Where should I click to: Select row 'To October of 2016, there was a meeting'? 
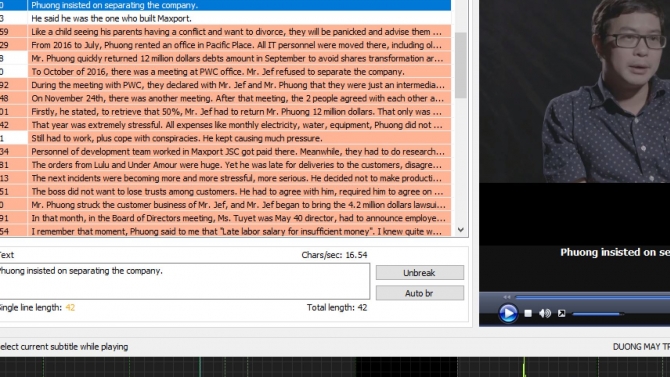tap(225, 71)
